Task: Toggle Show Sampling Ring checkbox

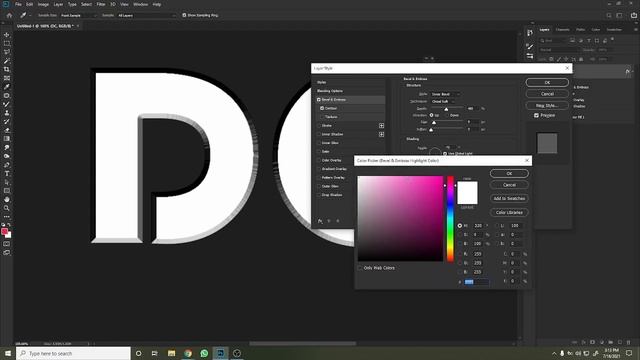Action: pyautogui.click(x=184, y=15)
